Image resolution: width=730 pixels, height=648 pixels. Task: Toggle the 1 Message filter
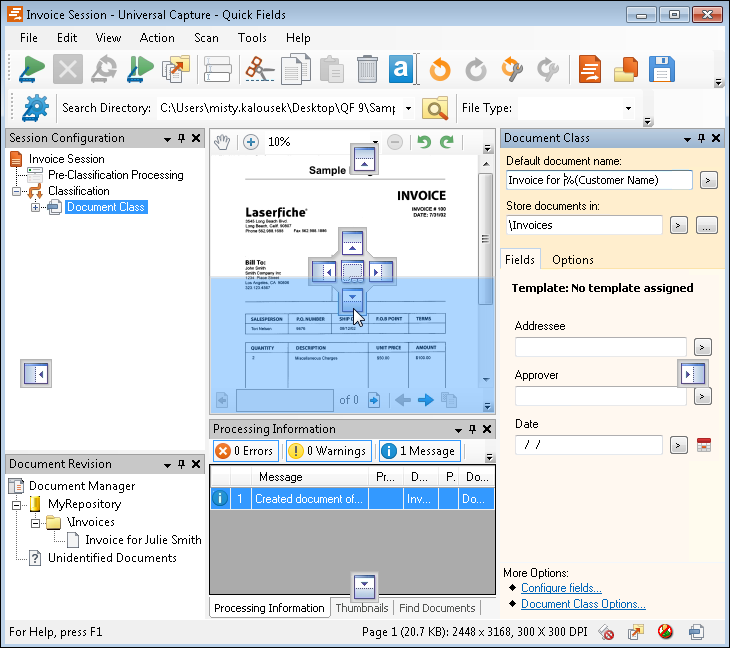[x=419, y=451]
